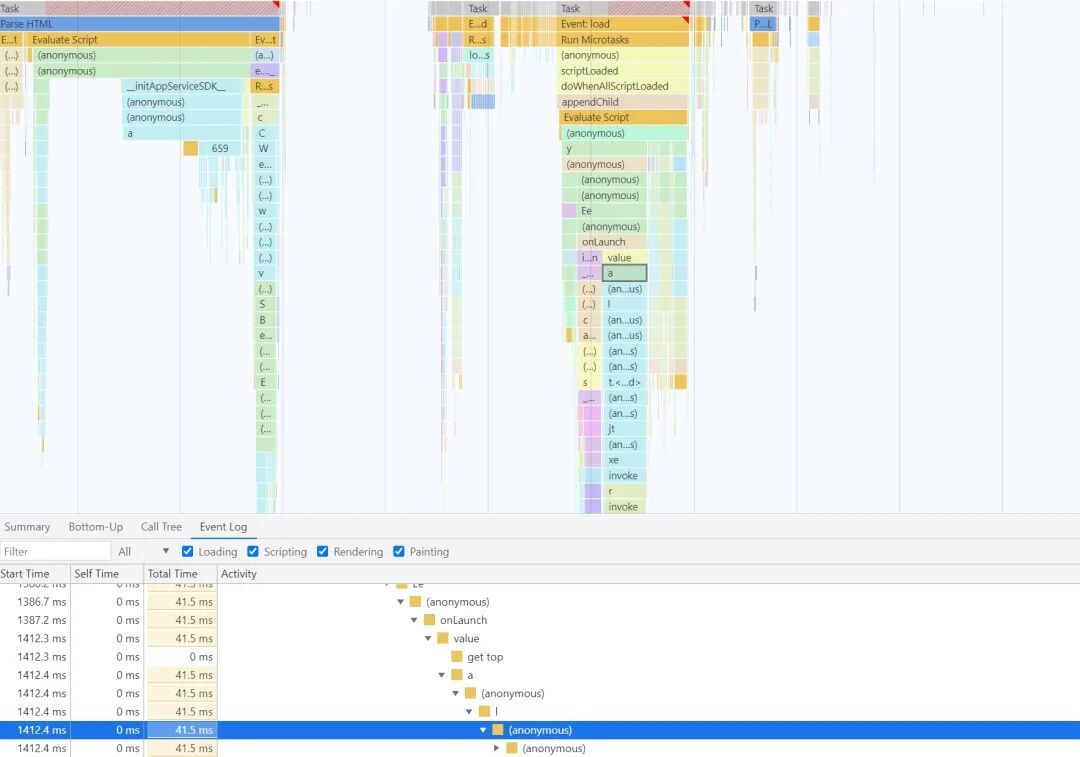
Task: Click the onLaunch block in the flame chart
Action: [612, 242]
